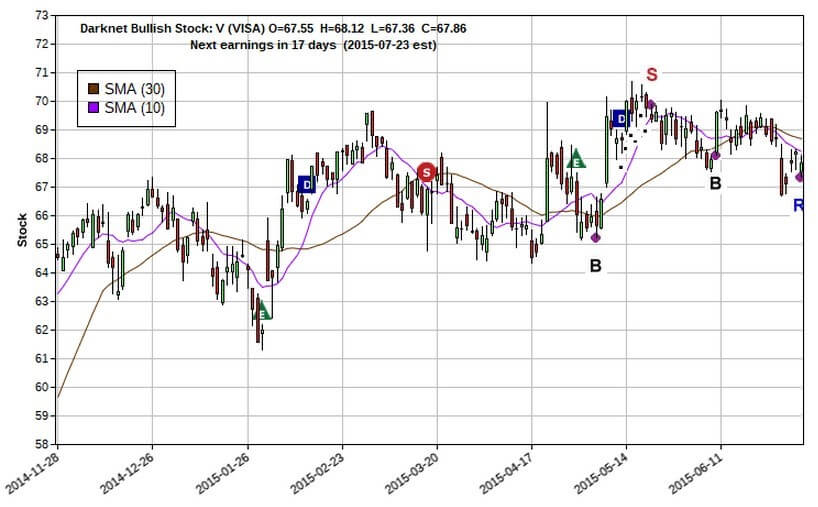Click purple diamond at chart's right edge
Viewport: 818px width, 507px height.
point(799,177)
